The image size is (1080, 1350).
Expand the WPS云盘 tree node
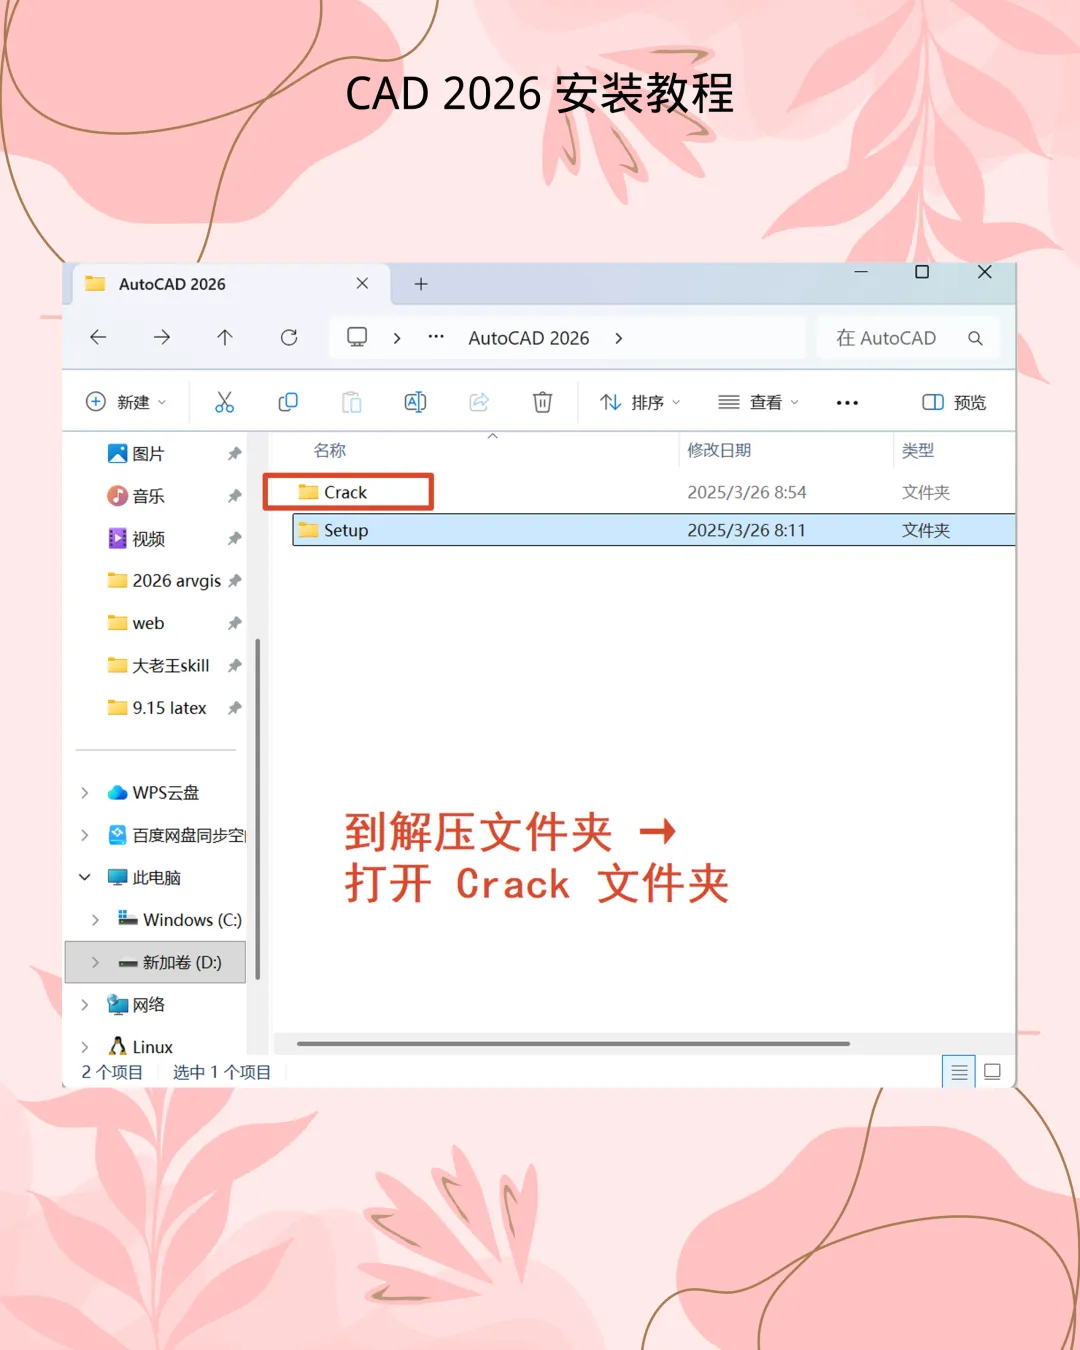coord(85,793)
